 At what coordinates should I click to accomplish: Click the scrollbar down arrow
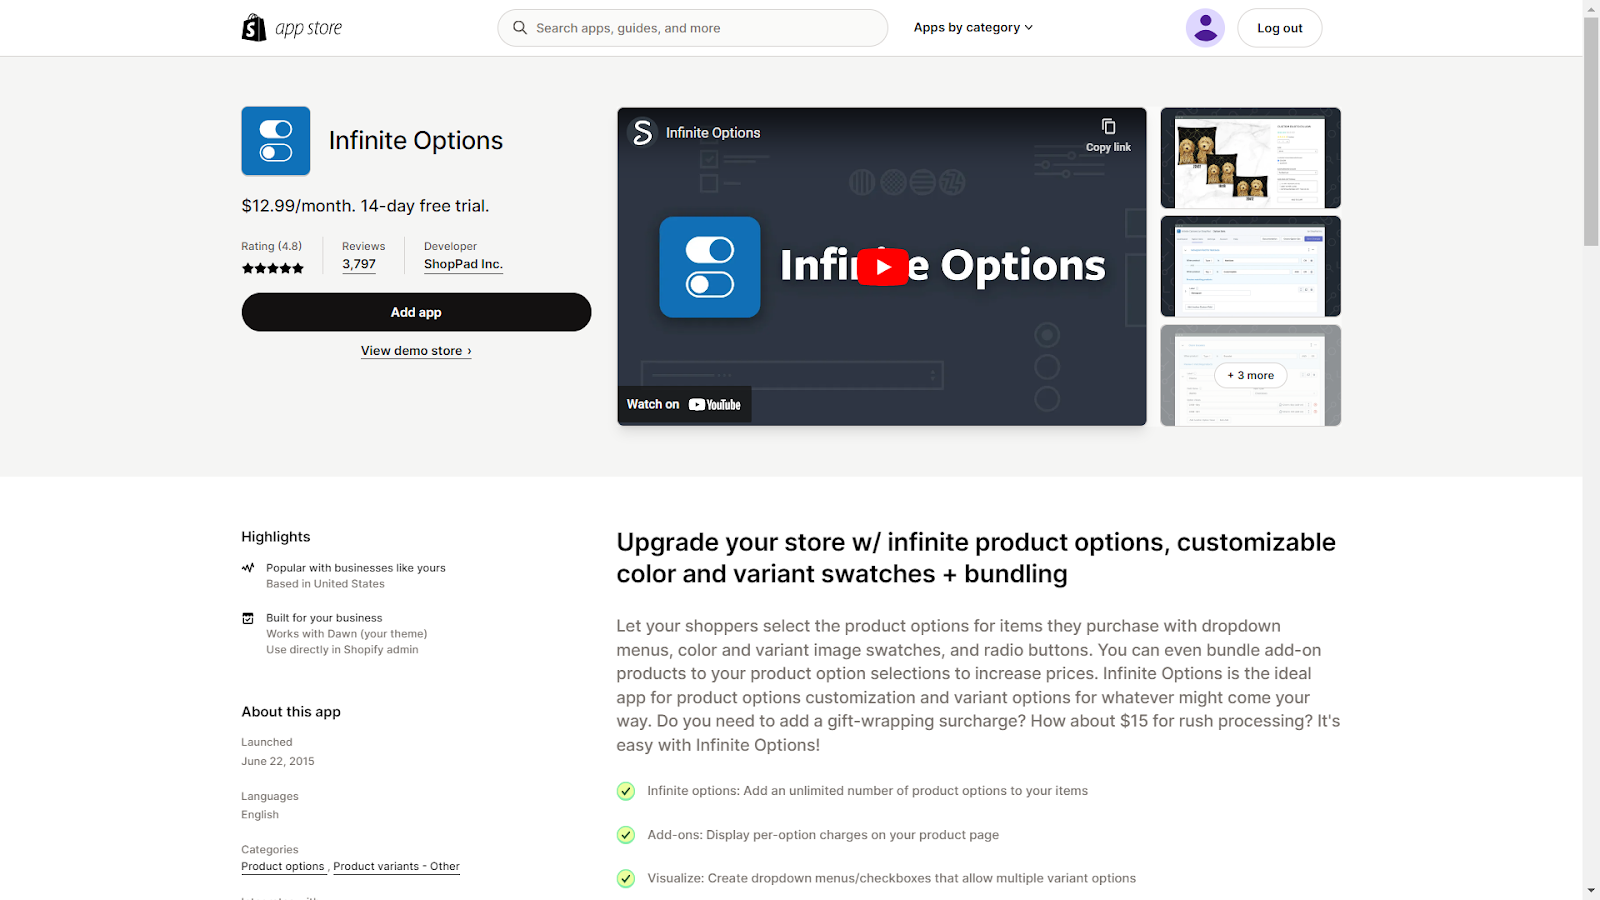click(1591, 891)
